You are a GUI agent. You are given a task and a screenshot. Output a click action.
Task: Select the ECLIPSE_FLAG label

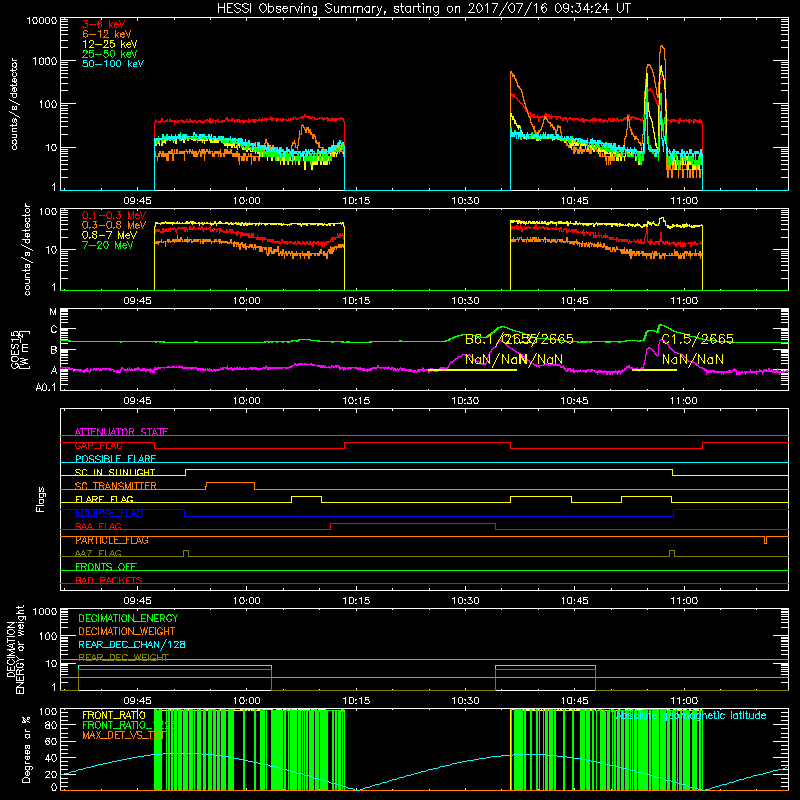tap(109, 513)
